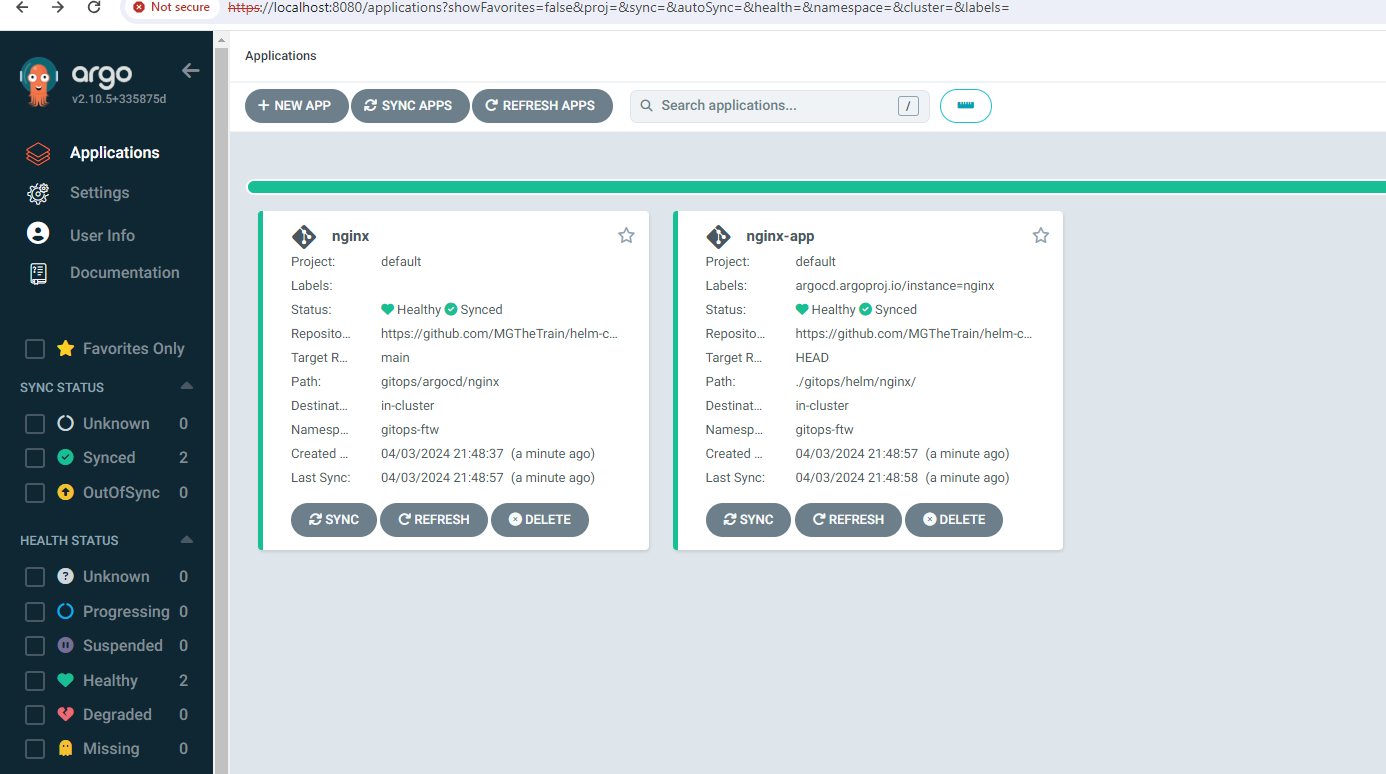Click the Healthy heart icon on nginx card
The width and height of the screenshot is (1386, 774).
pyautogui.click(x=388, y=310)
